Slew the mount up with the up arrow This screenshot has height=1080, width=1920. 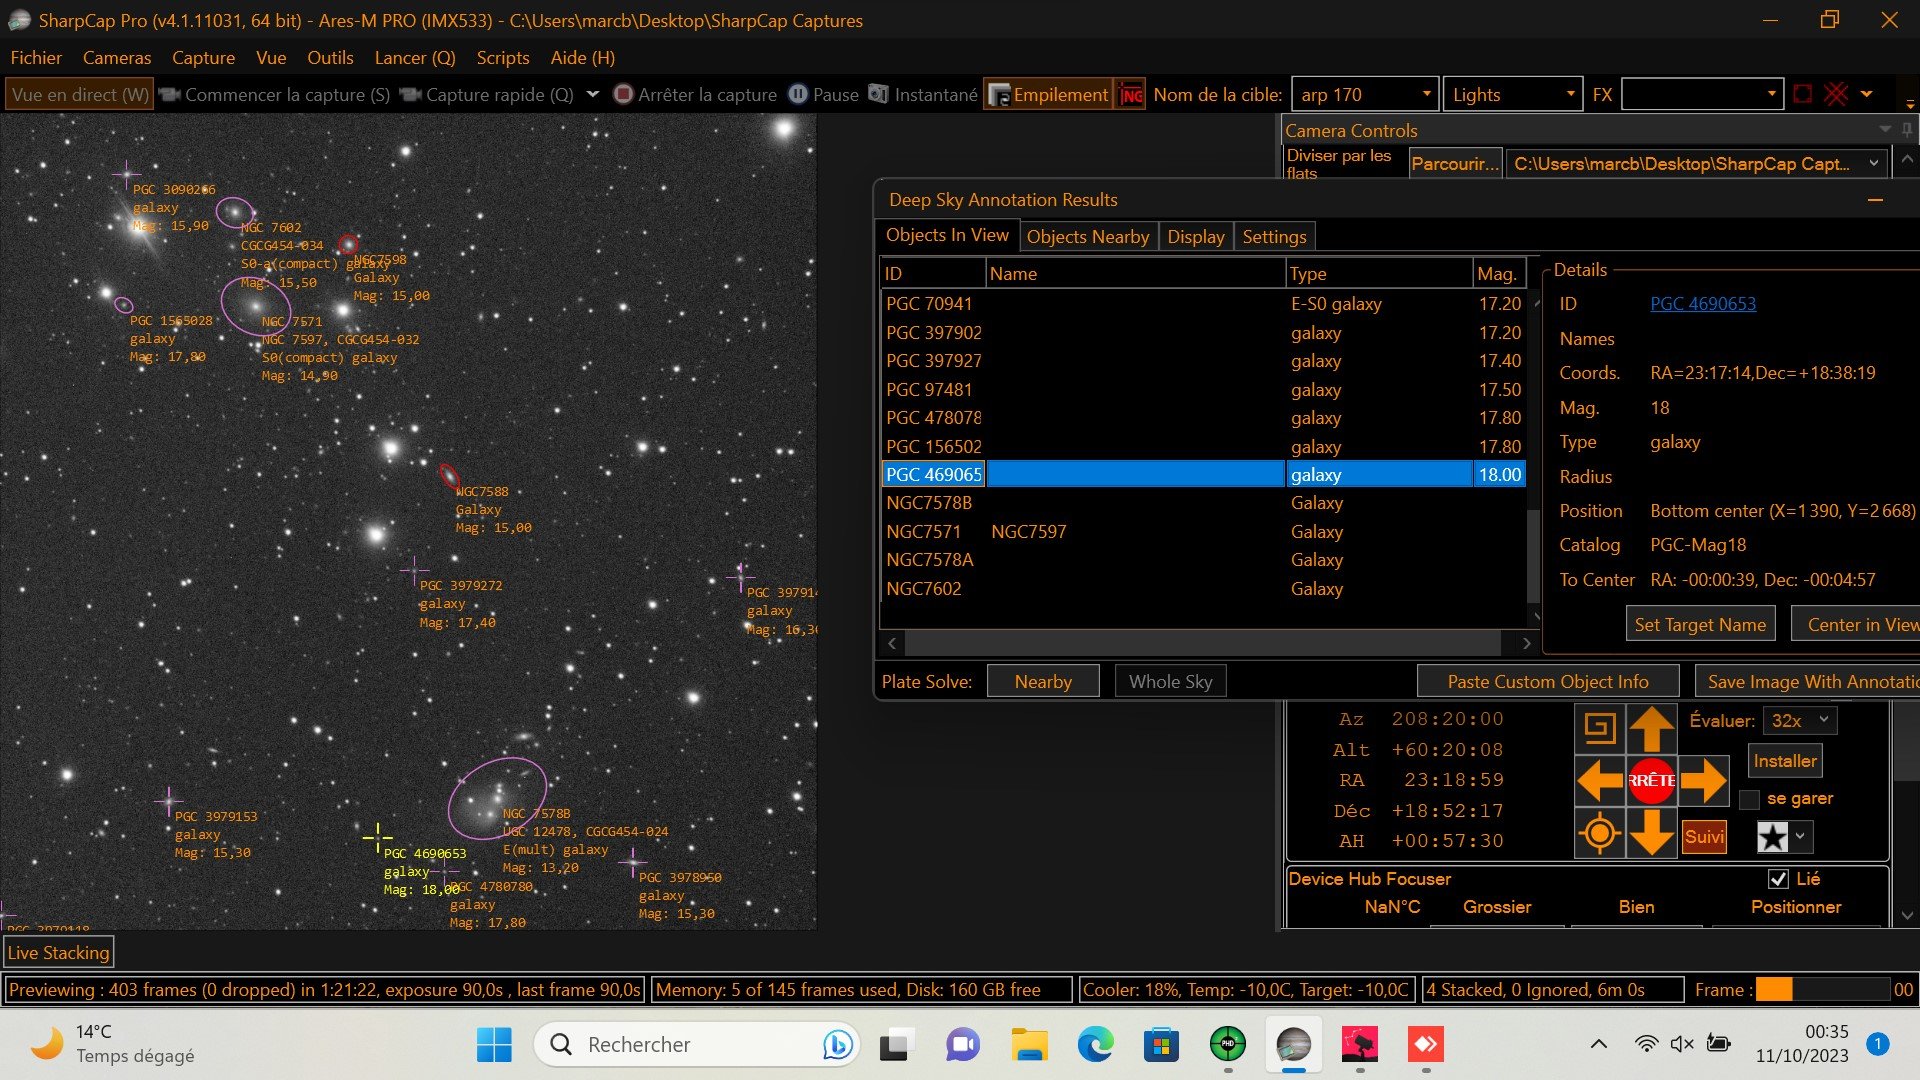coord(1651,728)
